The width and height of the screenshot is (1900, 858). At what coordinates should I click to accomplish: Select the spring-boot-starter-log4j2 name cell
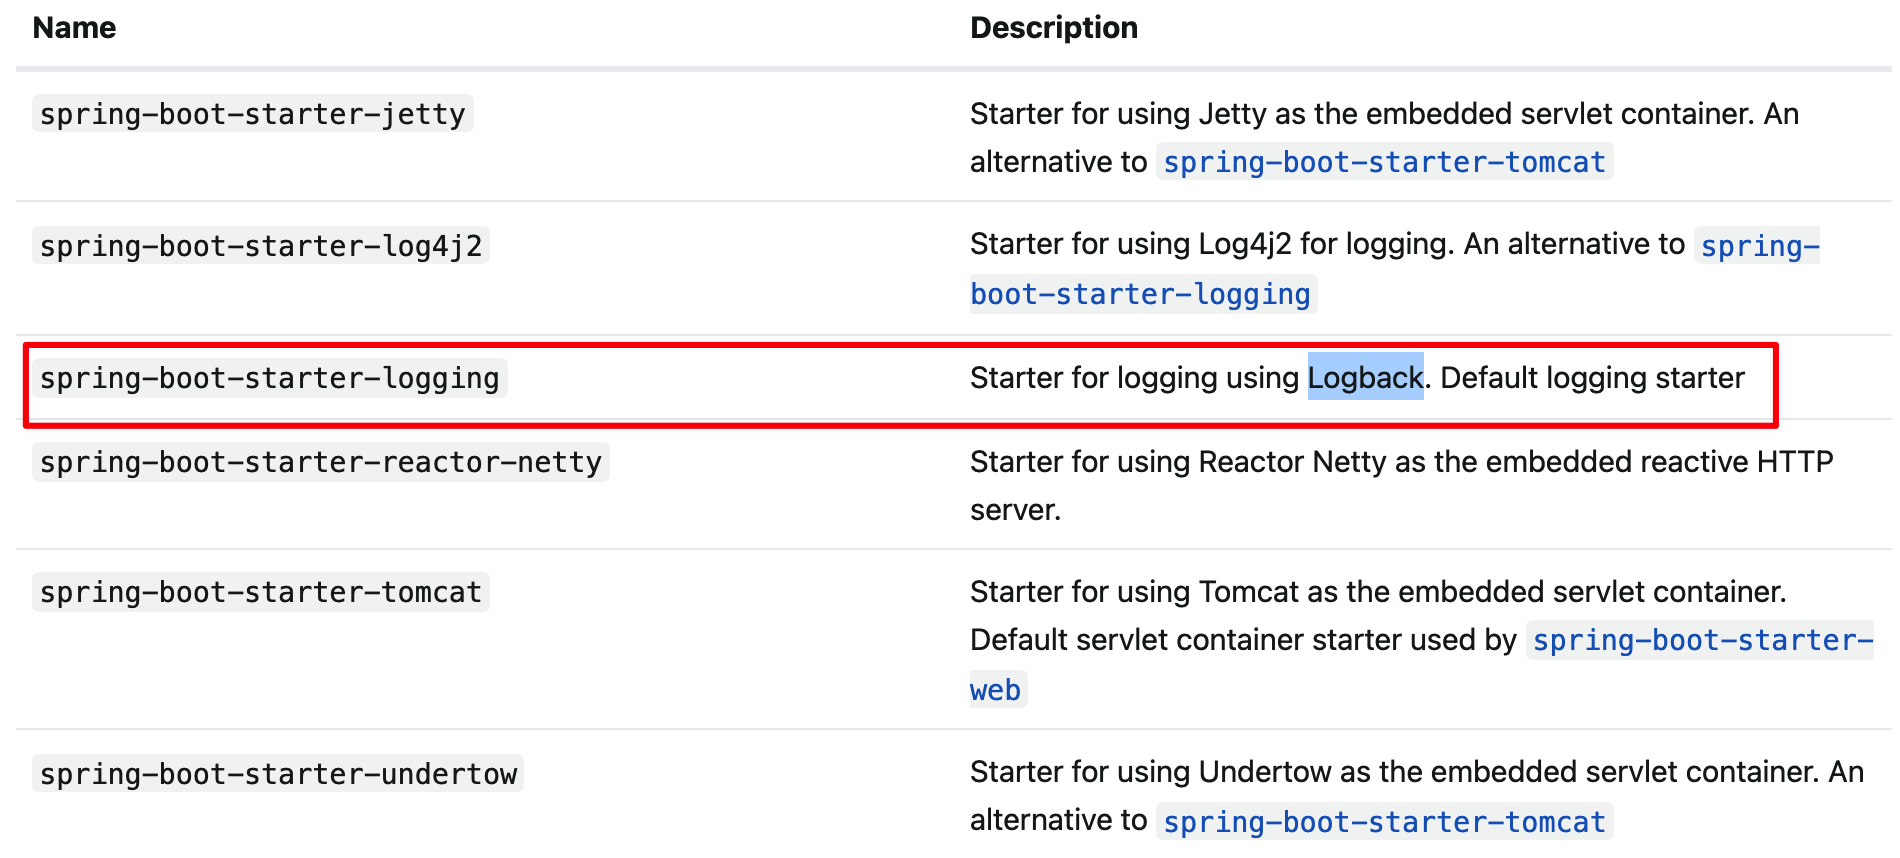click(261, 246)
